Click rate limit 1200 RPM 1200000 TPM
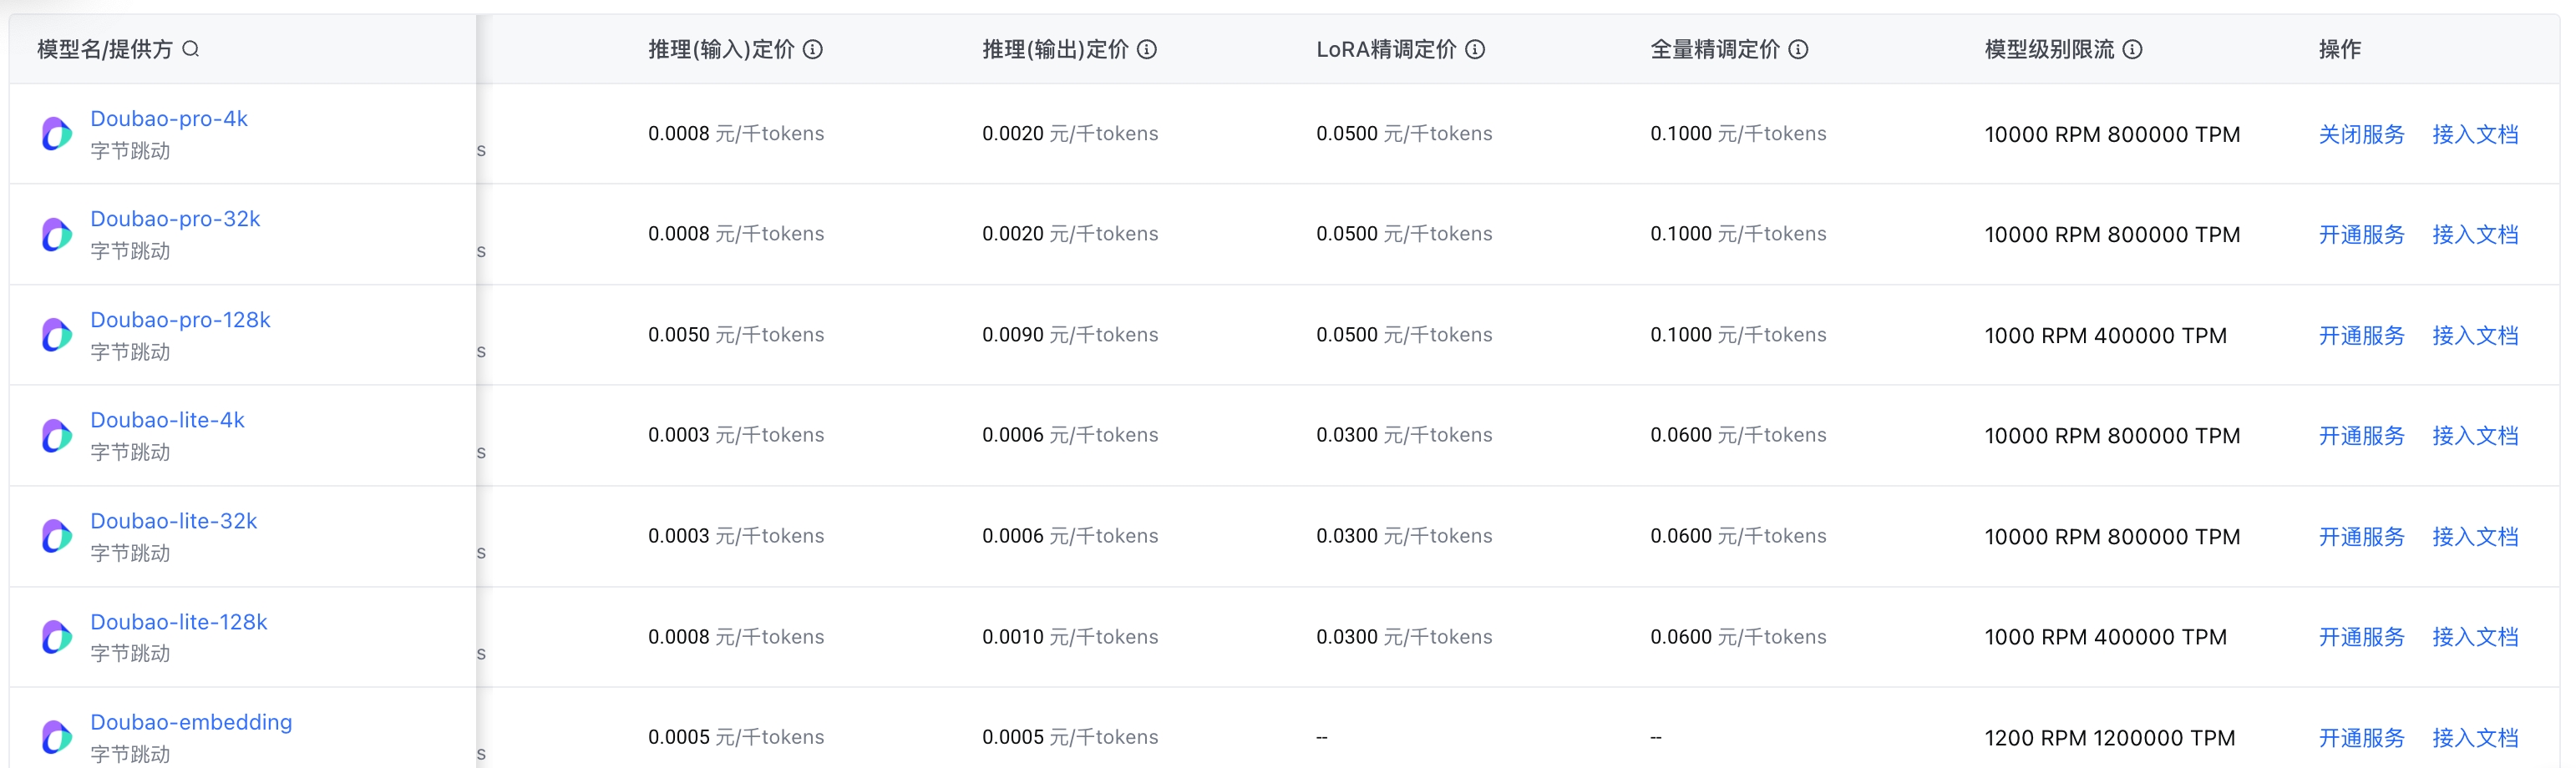 coord(2109,738)
